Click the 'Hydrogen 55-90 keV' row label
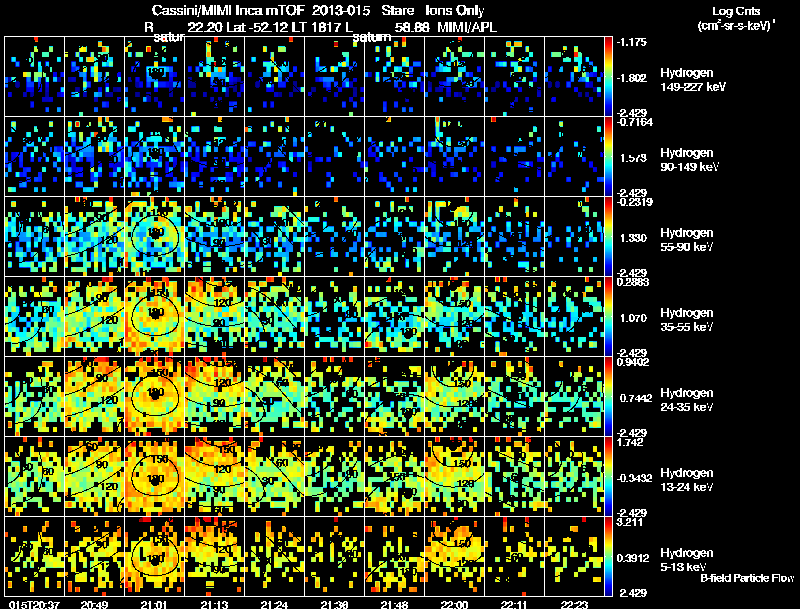The height and width of the screenshot is (609, 800). [687, 240]
